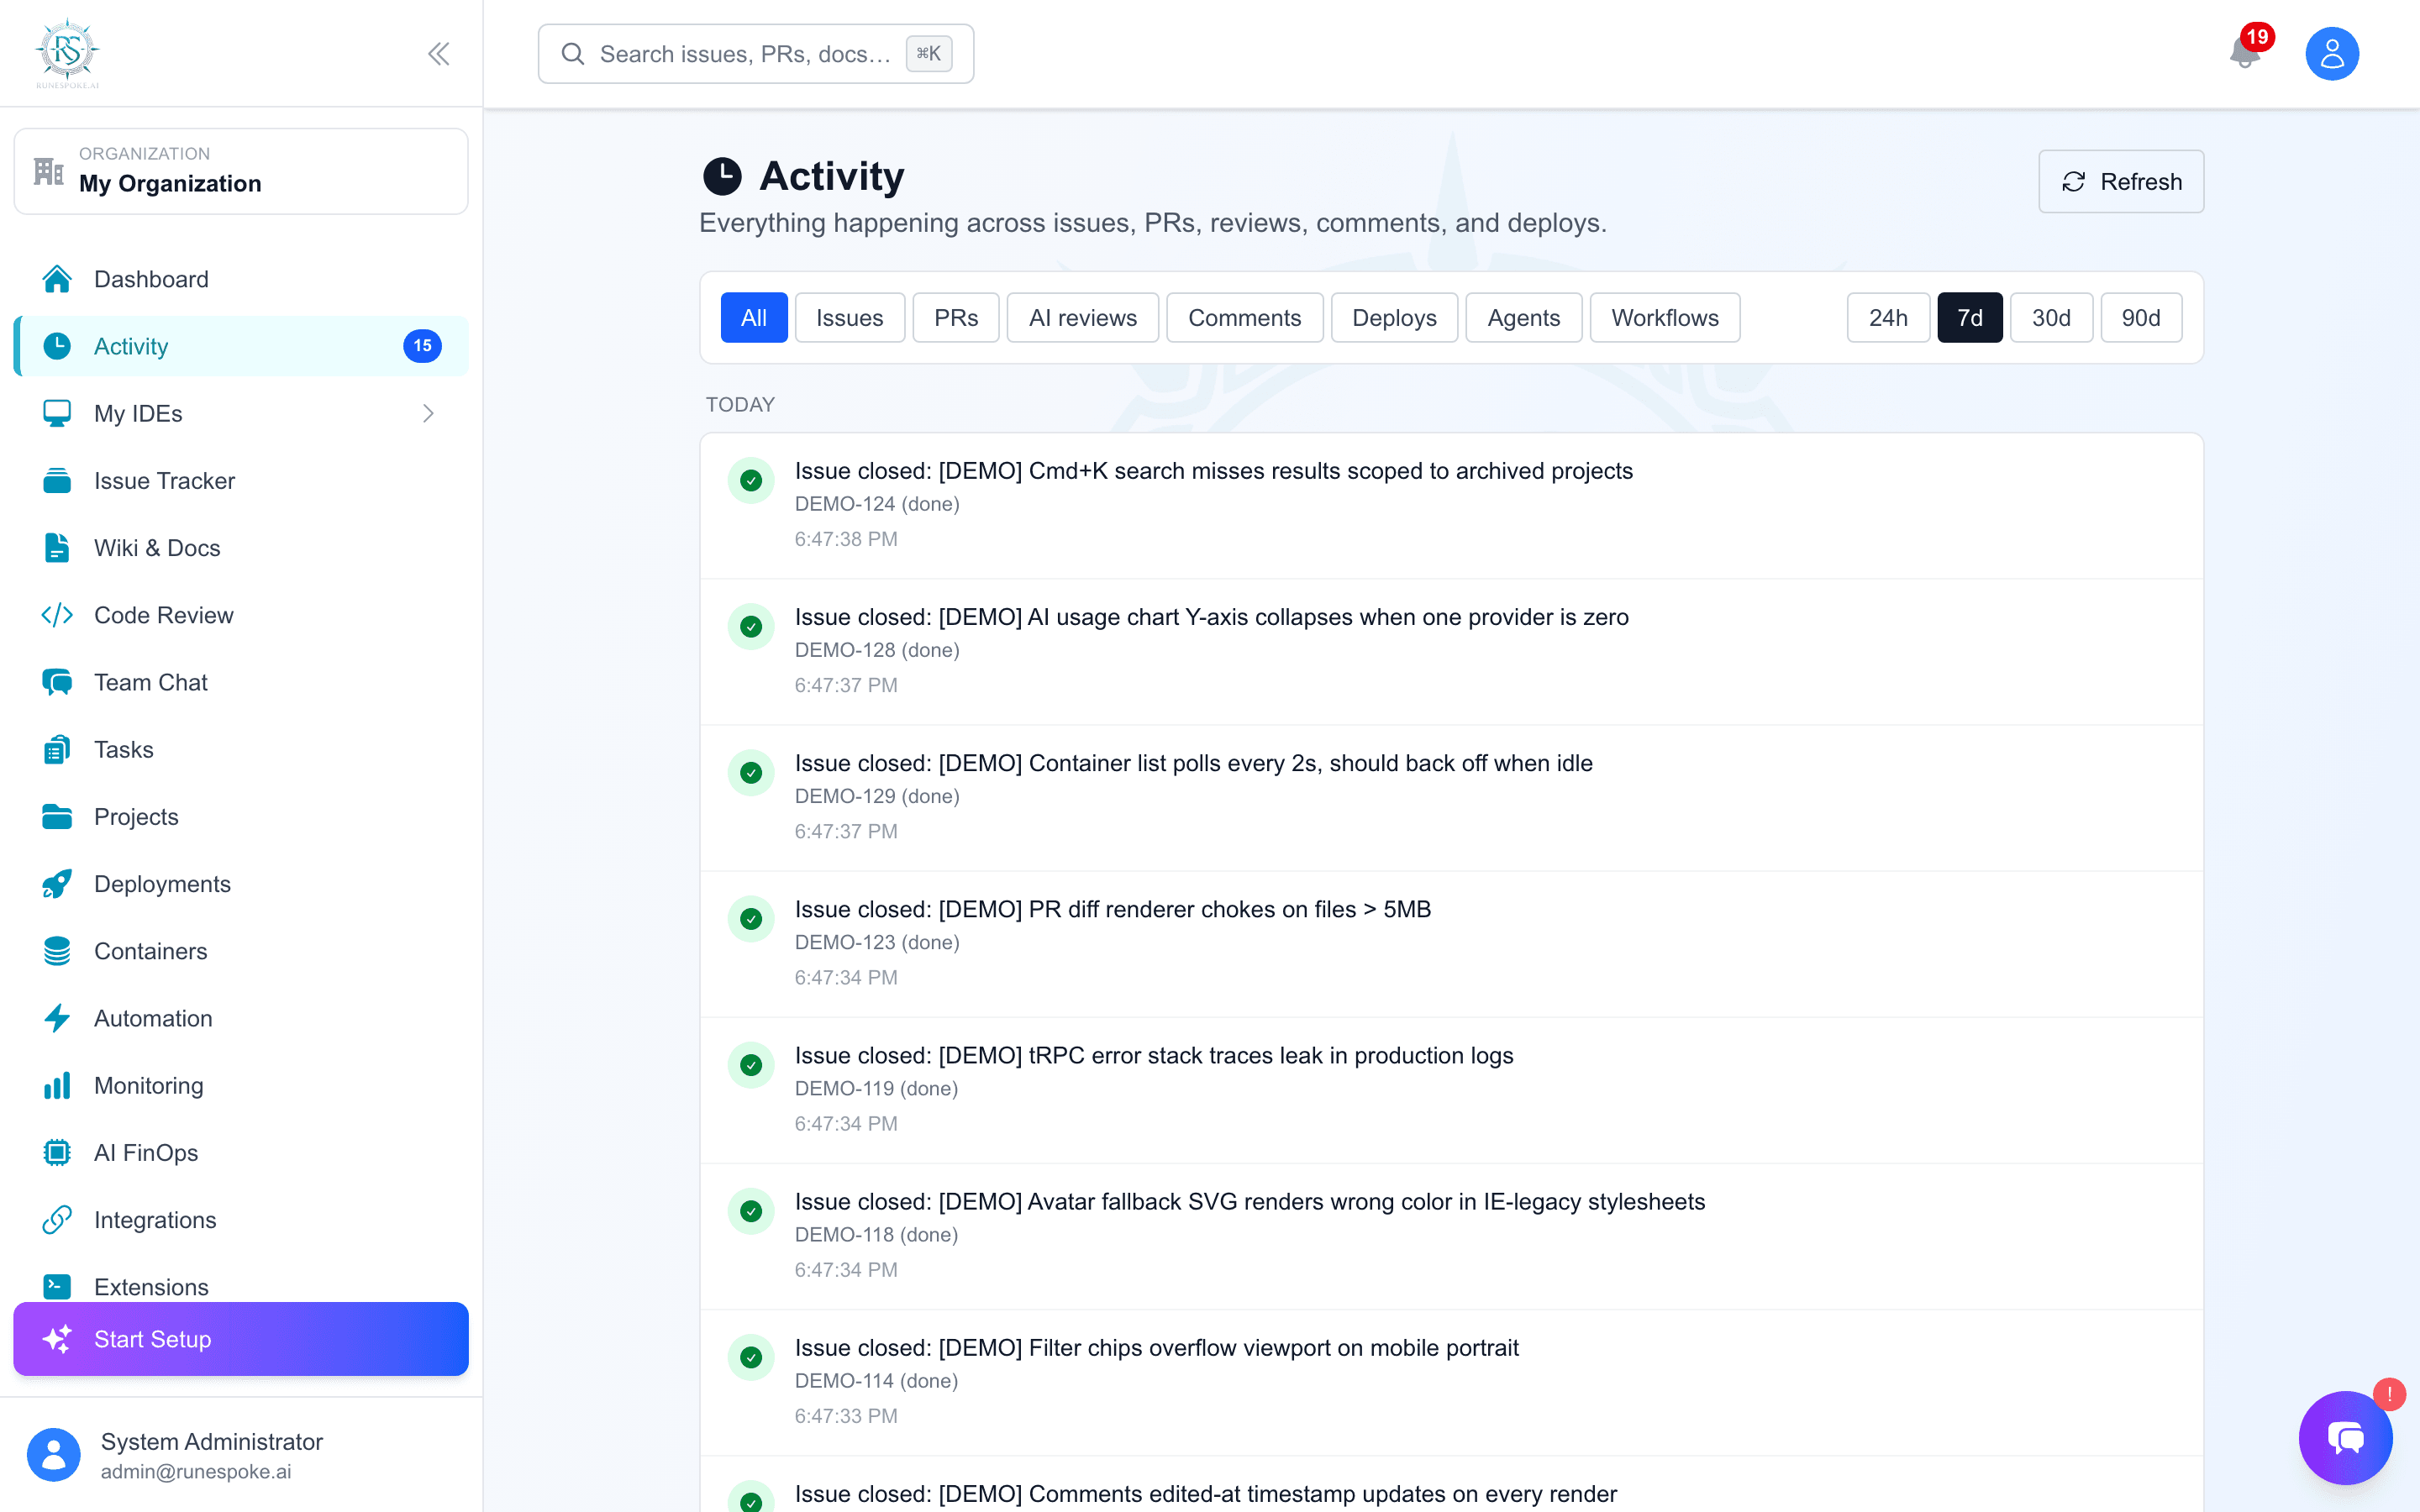
Task: Open the Integrations section
Action: coord(241,1220)
